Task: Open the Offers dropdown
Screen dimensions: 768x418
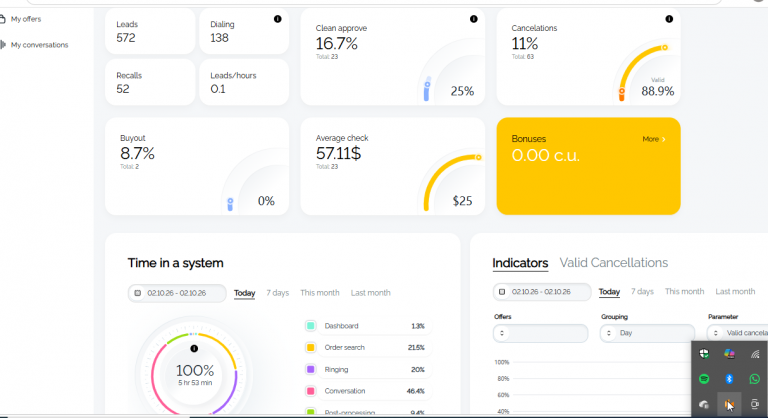Action: click(541, 333)
